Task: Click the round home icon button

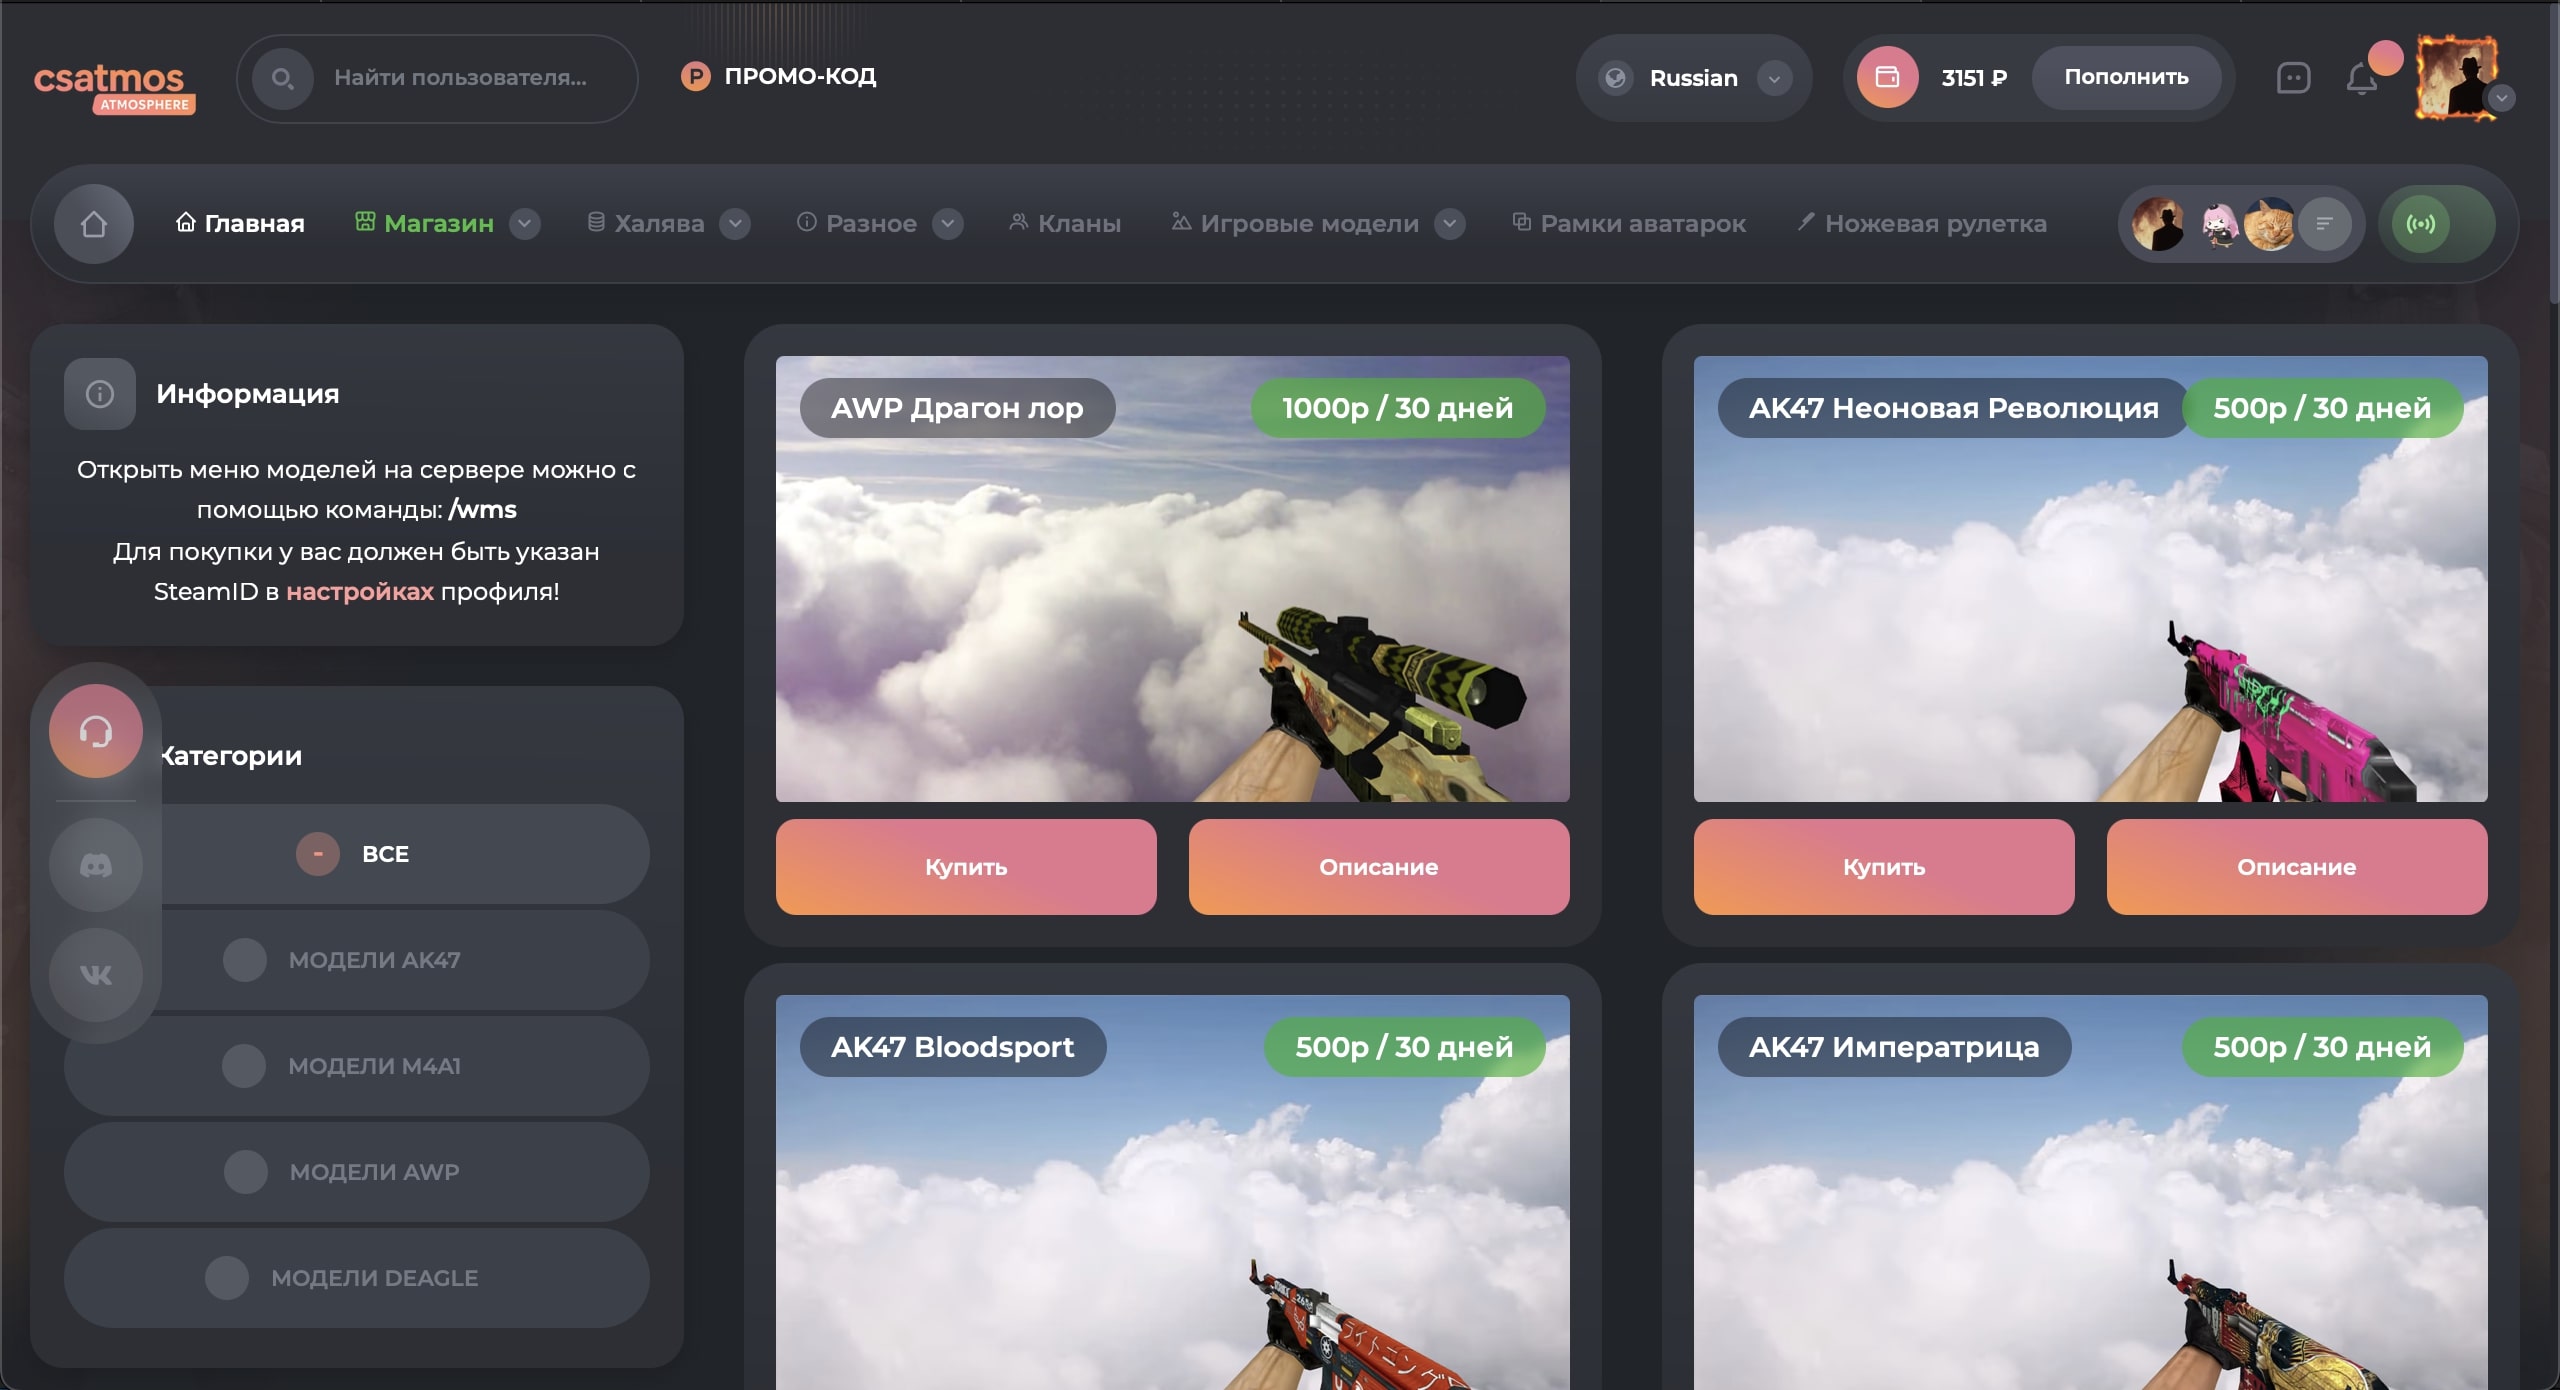Action: point(94,224)
